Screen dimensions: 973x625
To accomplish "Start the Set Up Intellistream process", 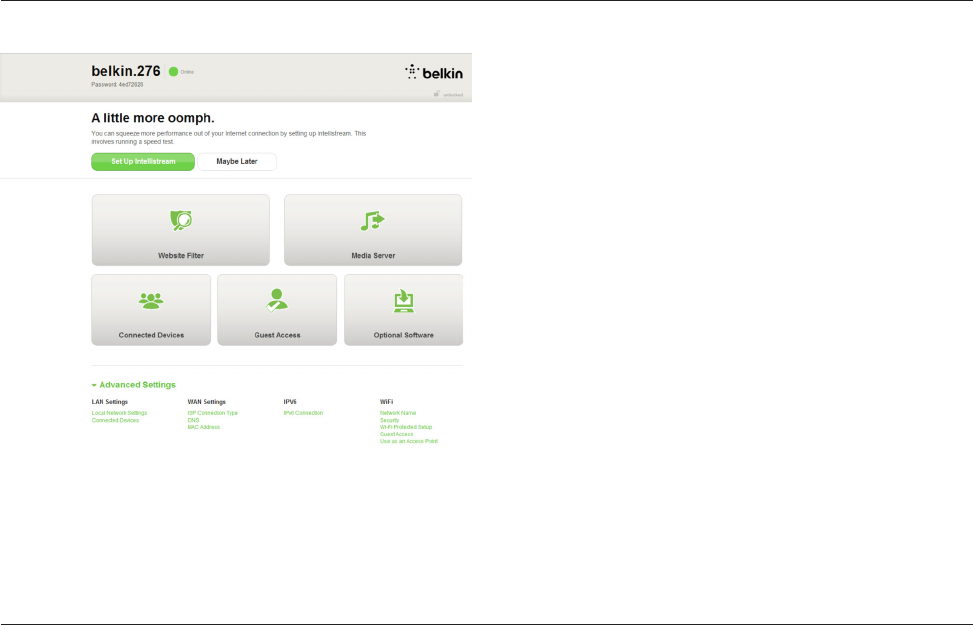I will [143, 161].
